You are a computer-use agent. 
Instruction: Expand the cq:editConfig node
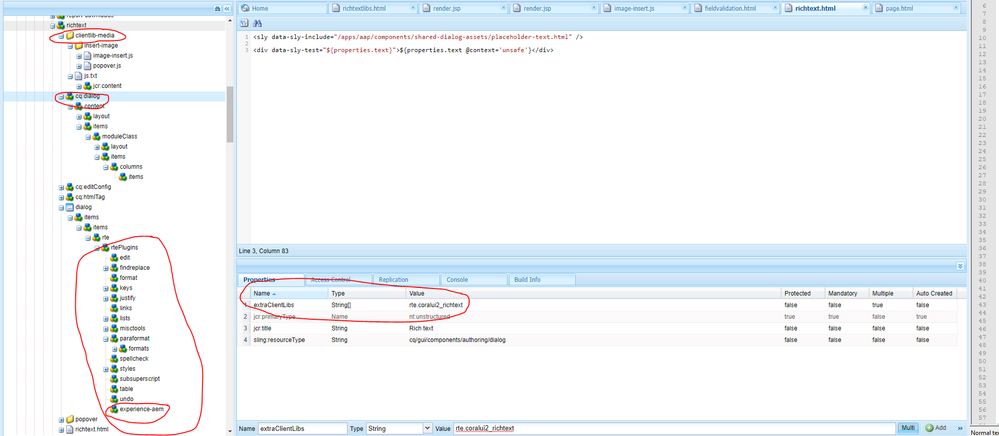(x=62, y=187)
